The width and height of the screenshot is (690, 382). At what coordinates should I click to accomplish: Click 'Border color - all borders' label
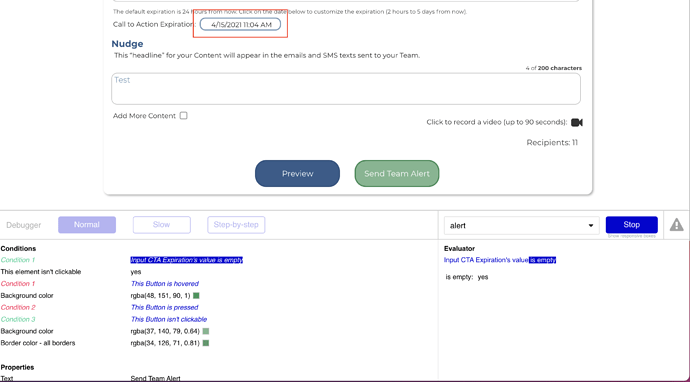pos(38,343)
